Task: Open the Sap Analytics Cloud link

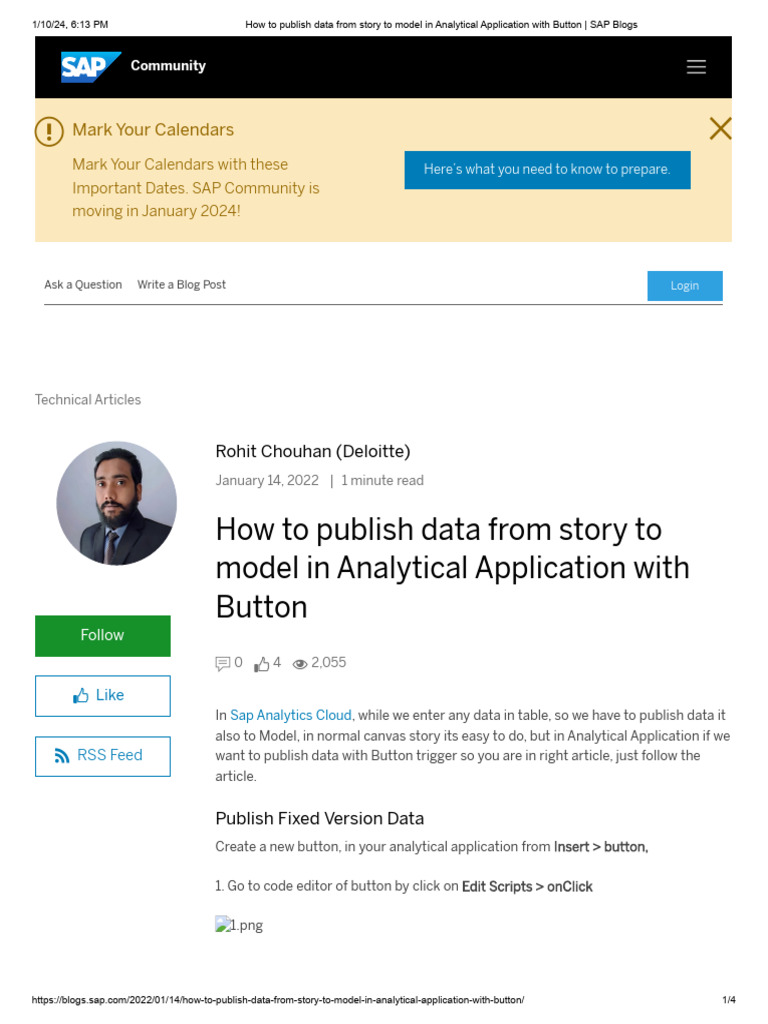Action: [x=291, y=715]
